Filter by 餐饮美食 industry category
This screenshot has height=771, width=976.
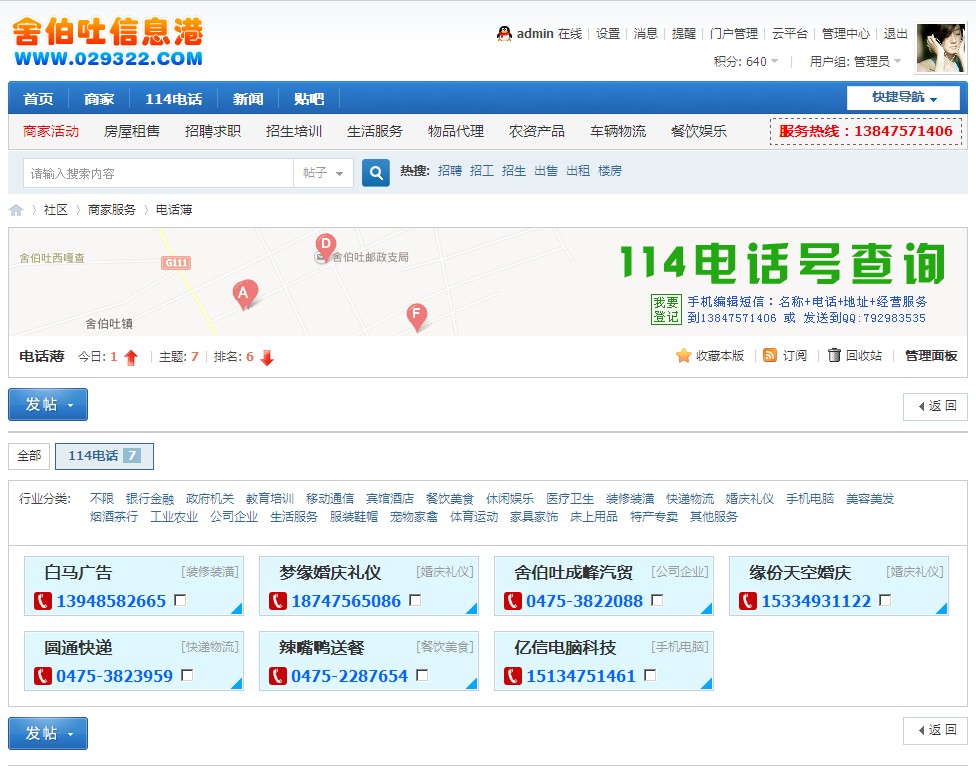point(449,498)
